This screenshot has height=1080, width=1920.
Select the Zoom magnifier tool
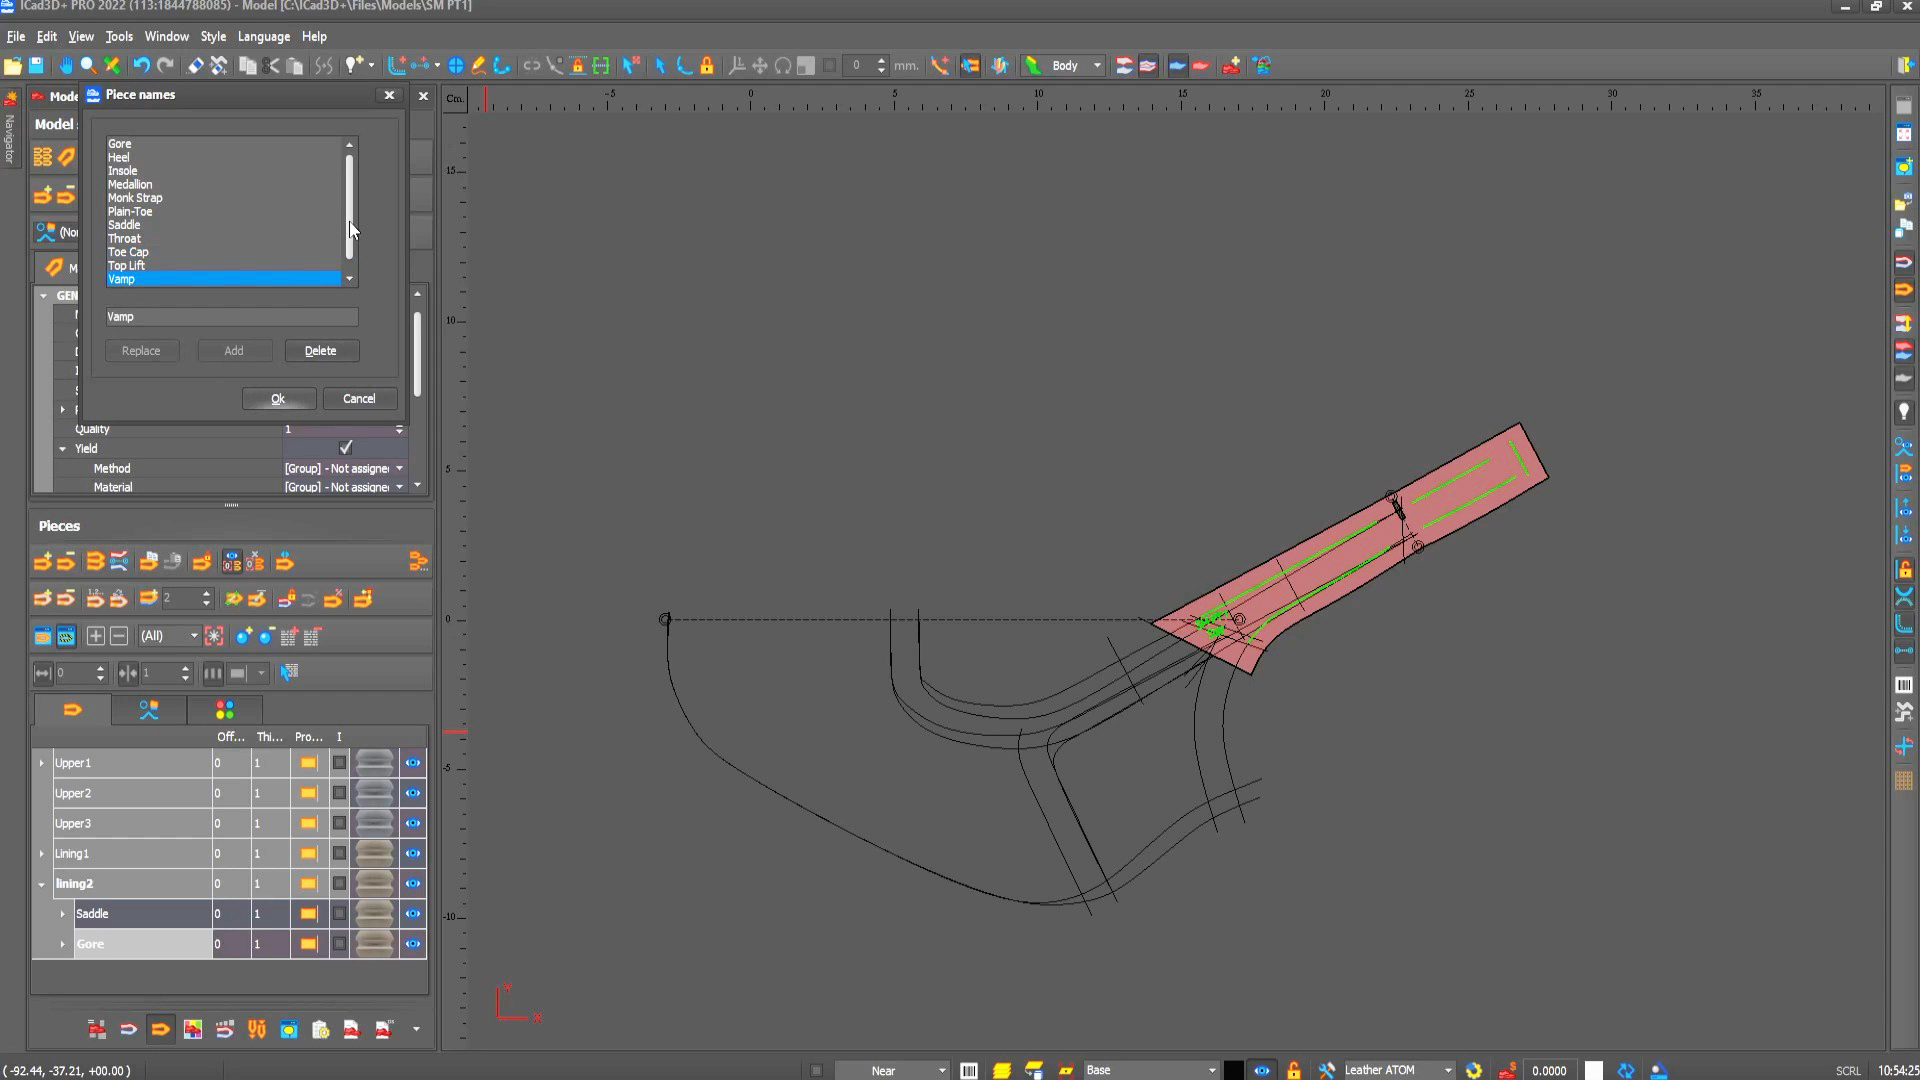[x=88, y=65]
